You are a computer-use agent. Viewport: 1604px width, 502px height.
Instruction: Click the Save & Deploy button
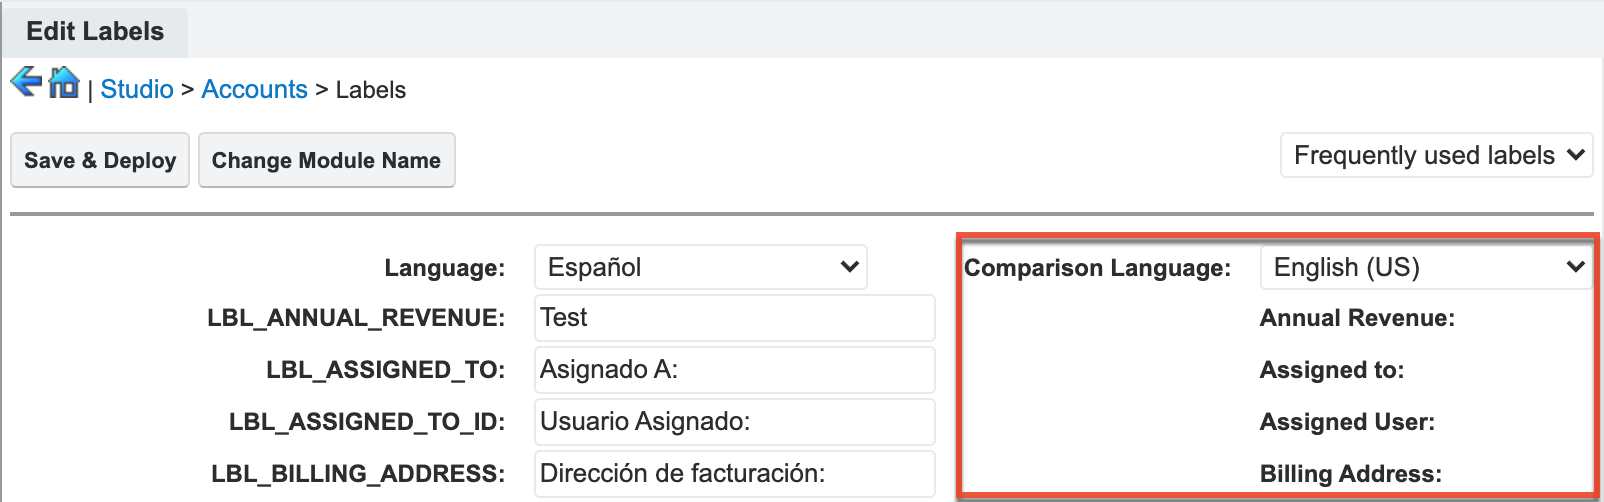(x=100, y=160)
